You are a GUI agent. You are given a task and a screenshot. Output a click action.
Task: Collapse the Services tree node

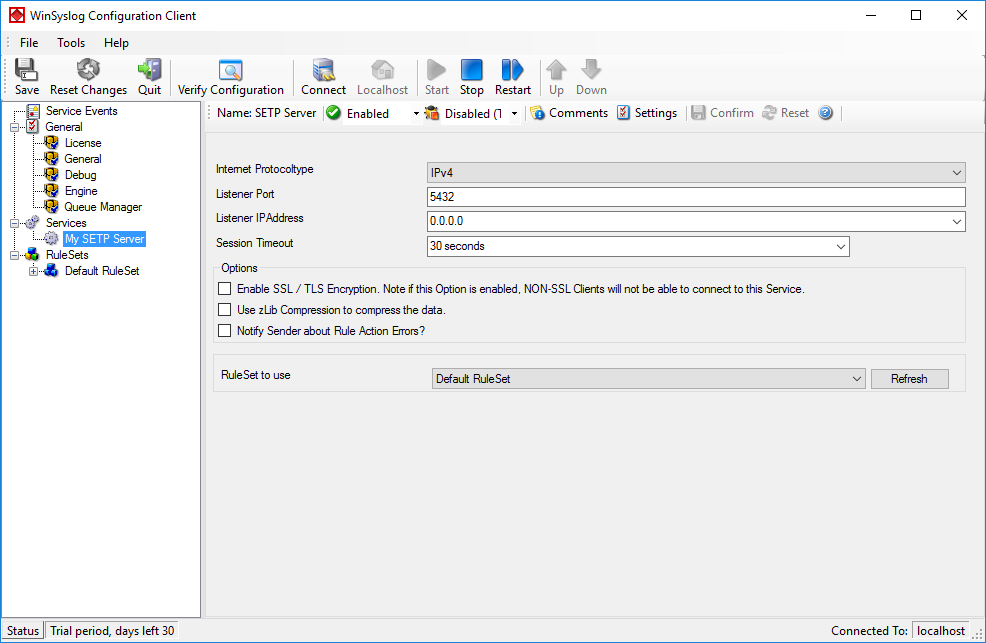pyautogui.click(x=14, y=223)
